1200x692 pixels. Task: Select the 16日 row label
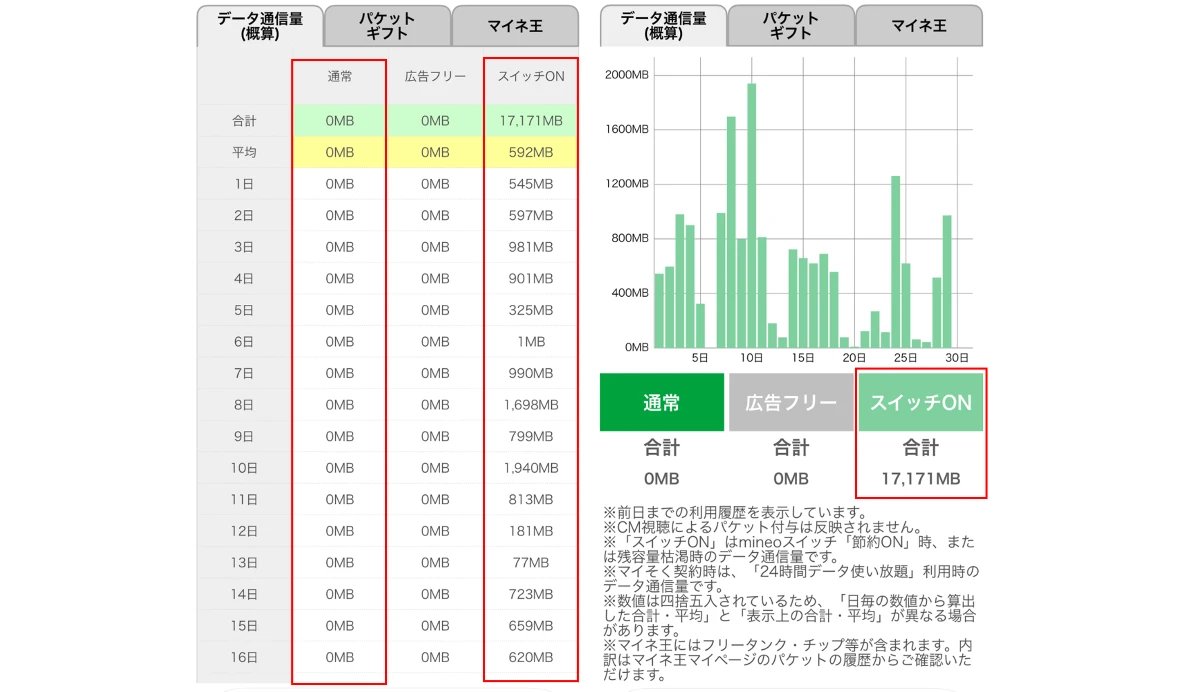[x=244, y=657]
